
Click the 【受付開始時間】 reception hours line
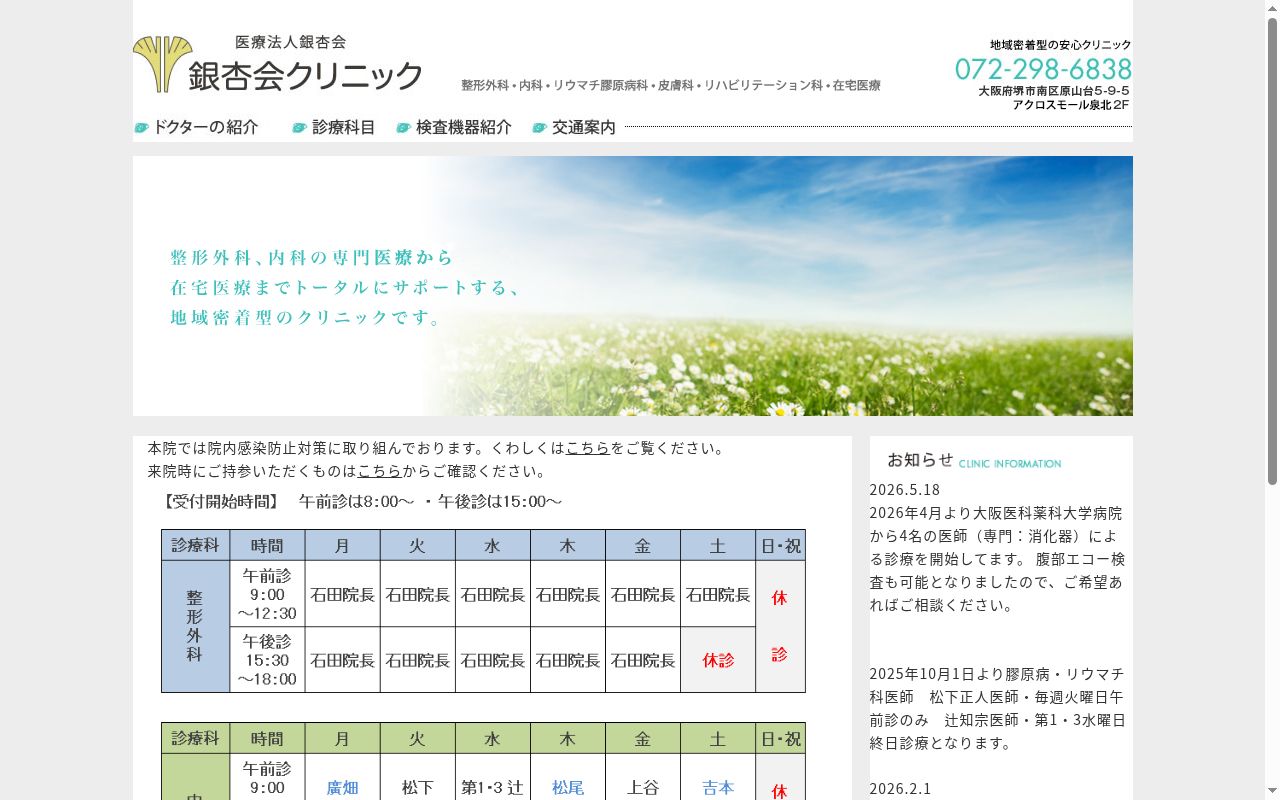pyautogui.click(x=360, y=501)
